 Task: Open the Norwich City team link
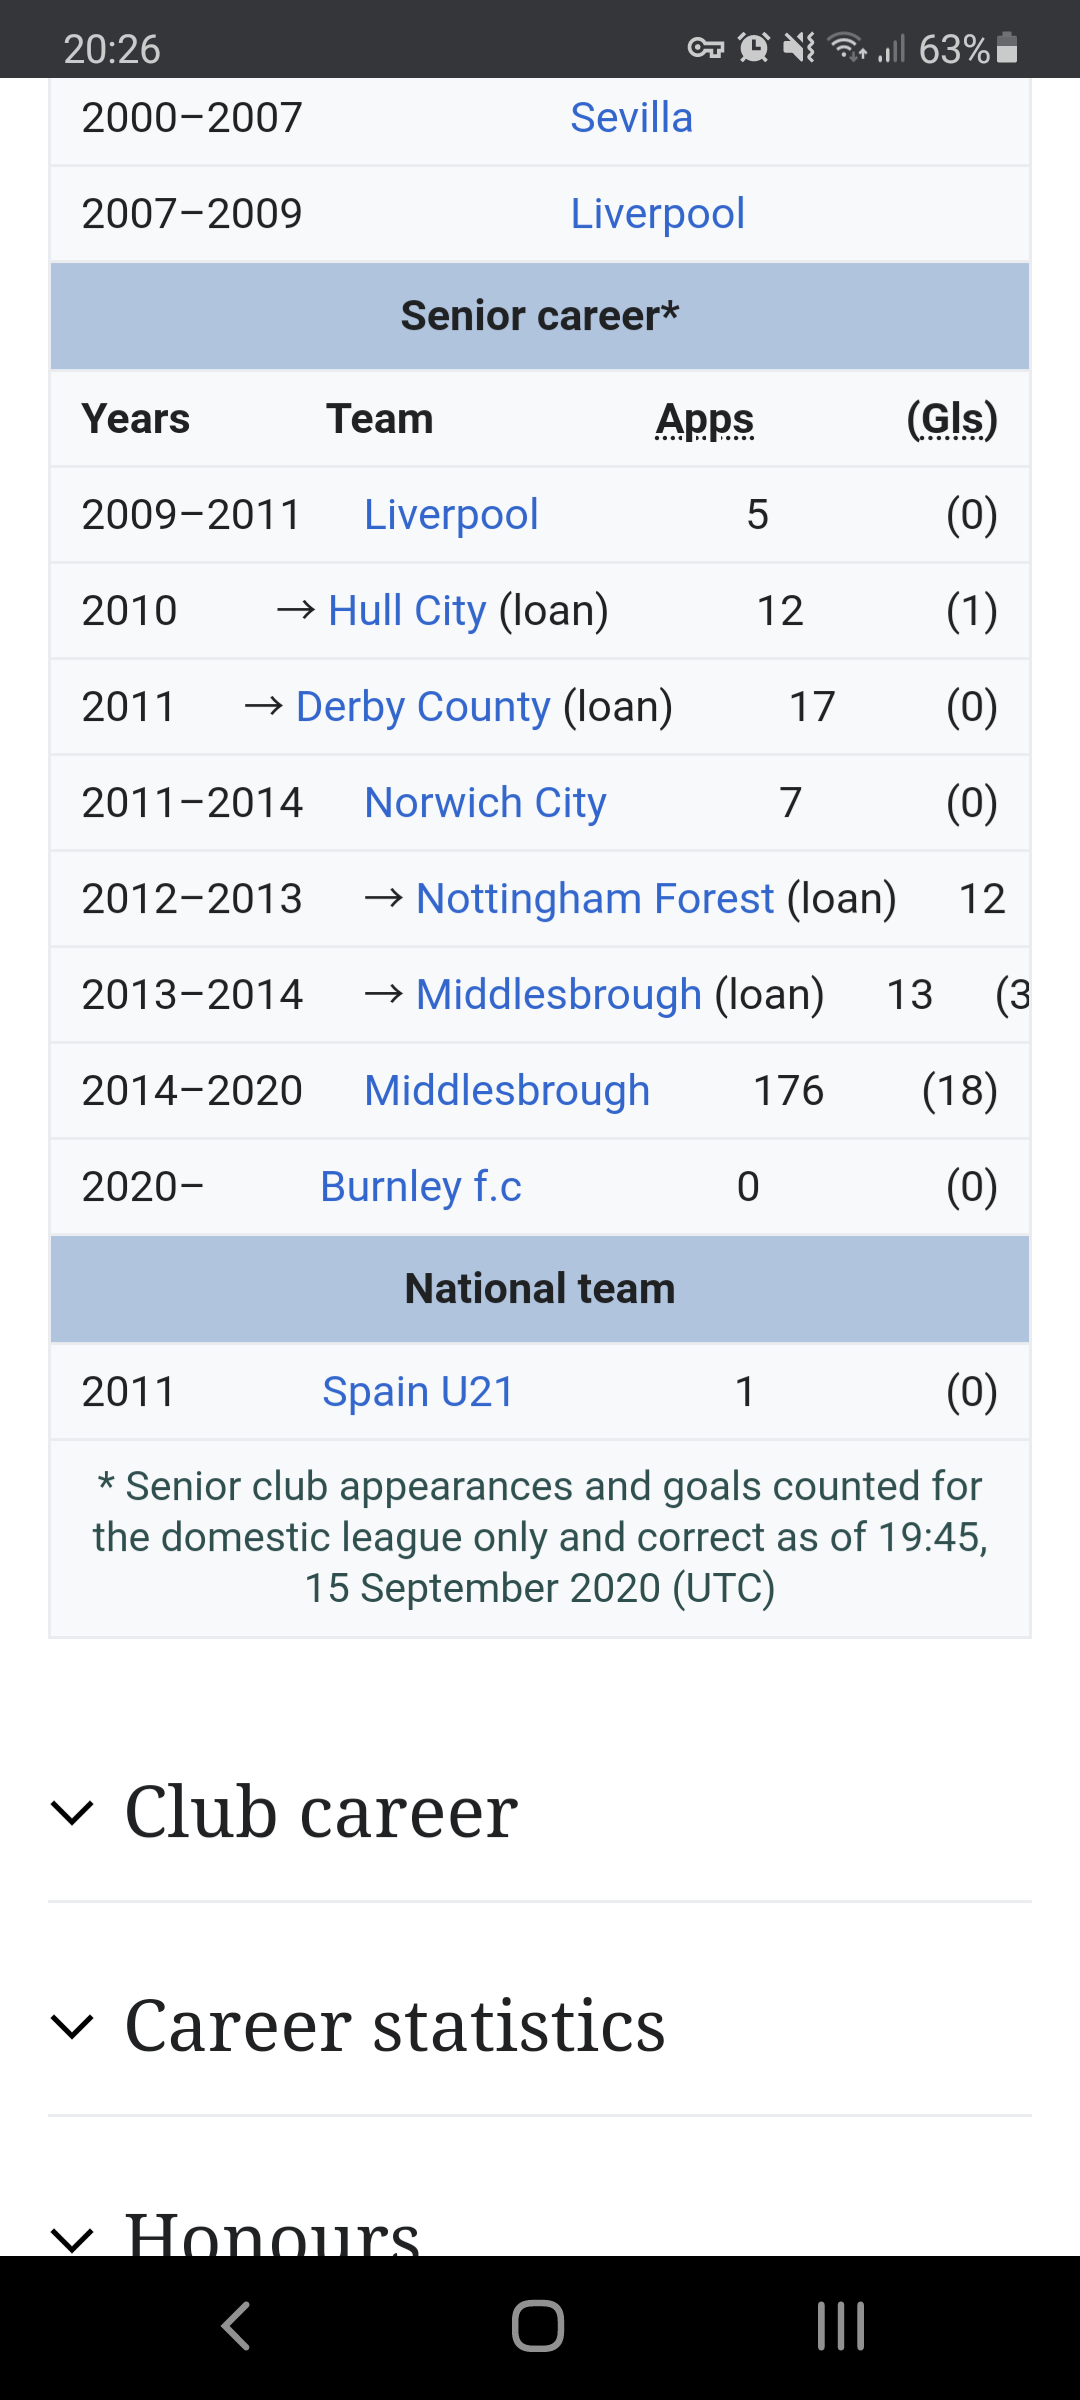click(485, 802)
